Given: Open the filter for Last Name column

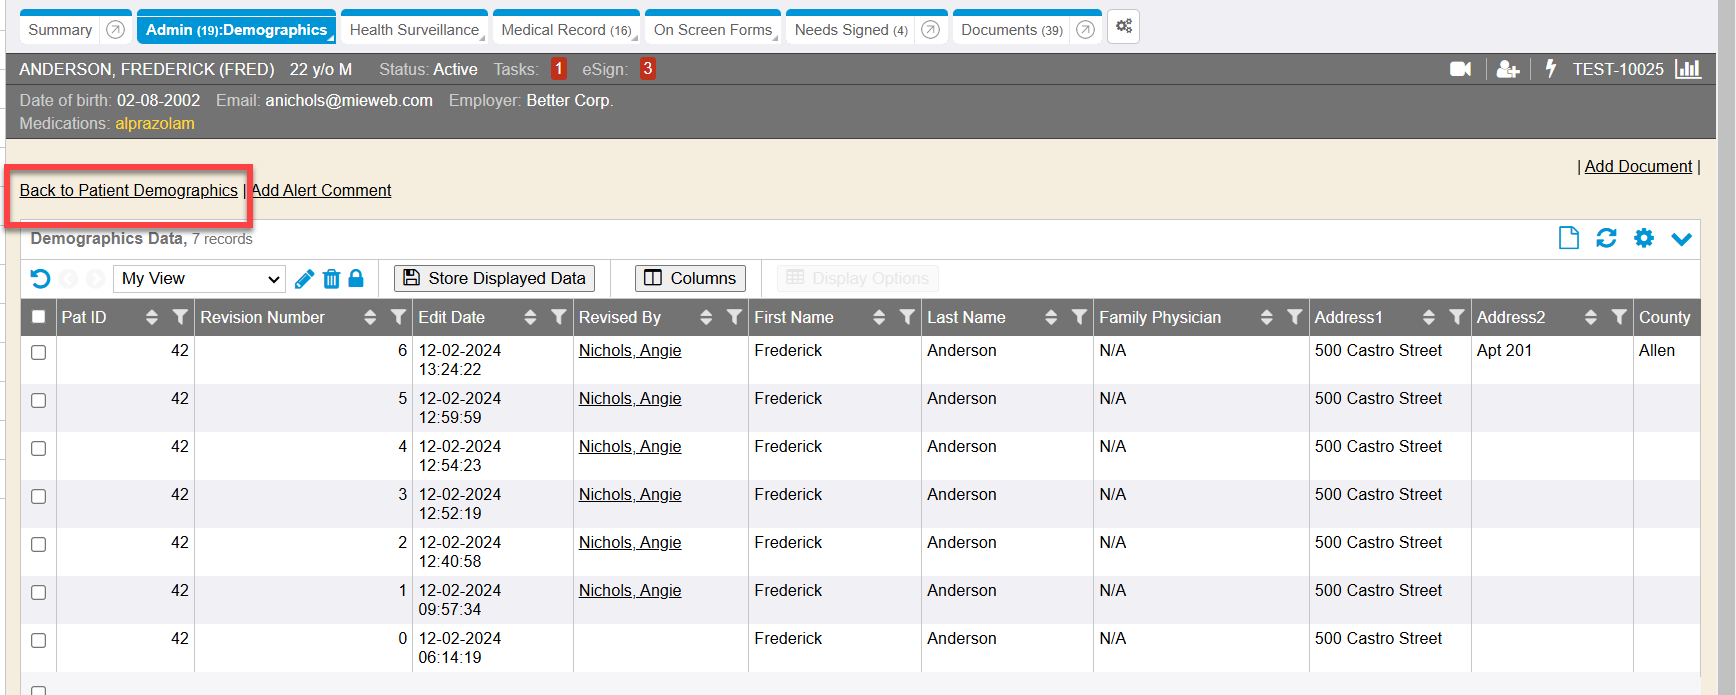Looking at the screenshot, I should click(x=1079, y=317).
